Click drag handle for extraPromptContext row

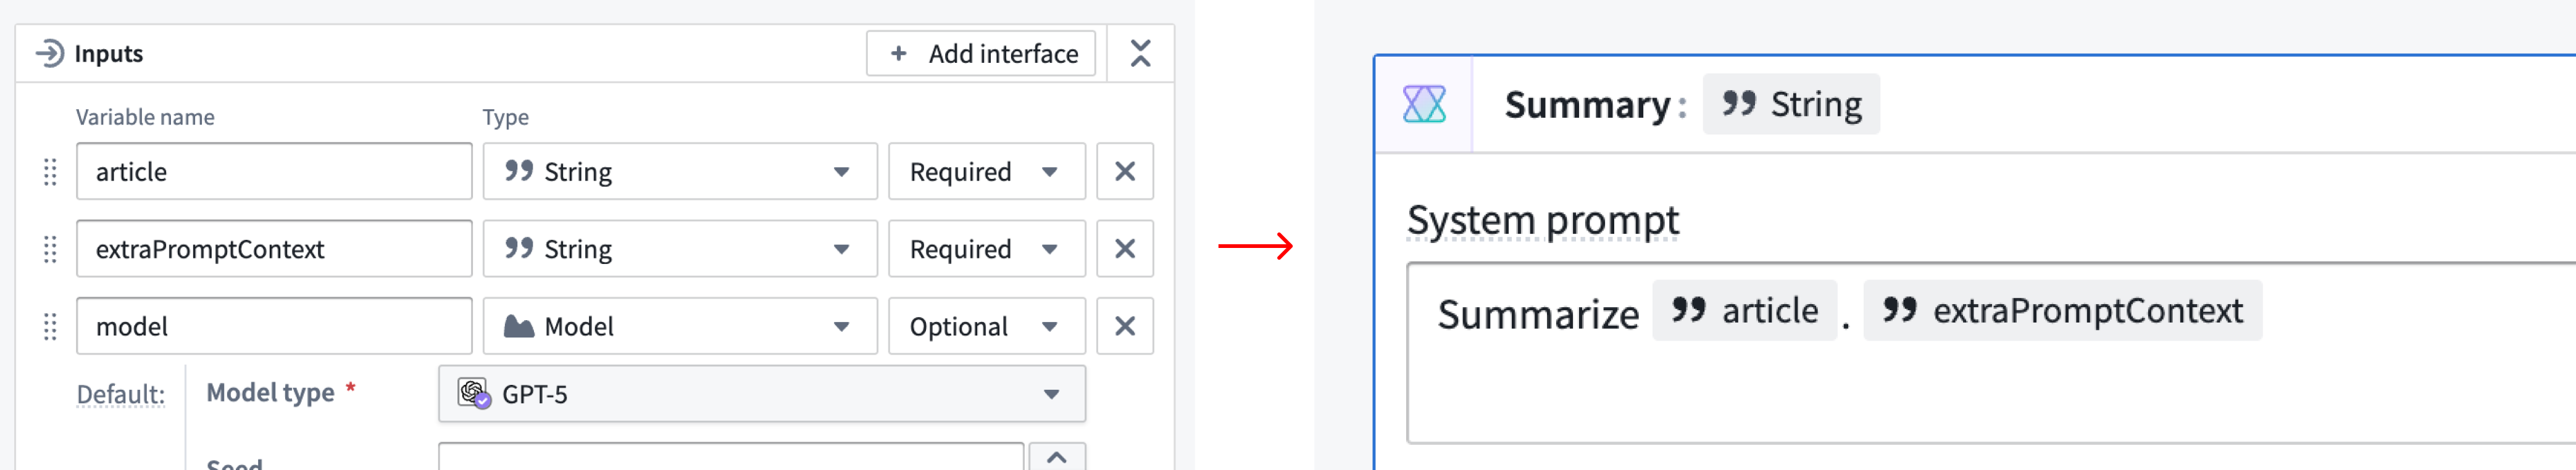[x=50, y=249]
